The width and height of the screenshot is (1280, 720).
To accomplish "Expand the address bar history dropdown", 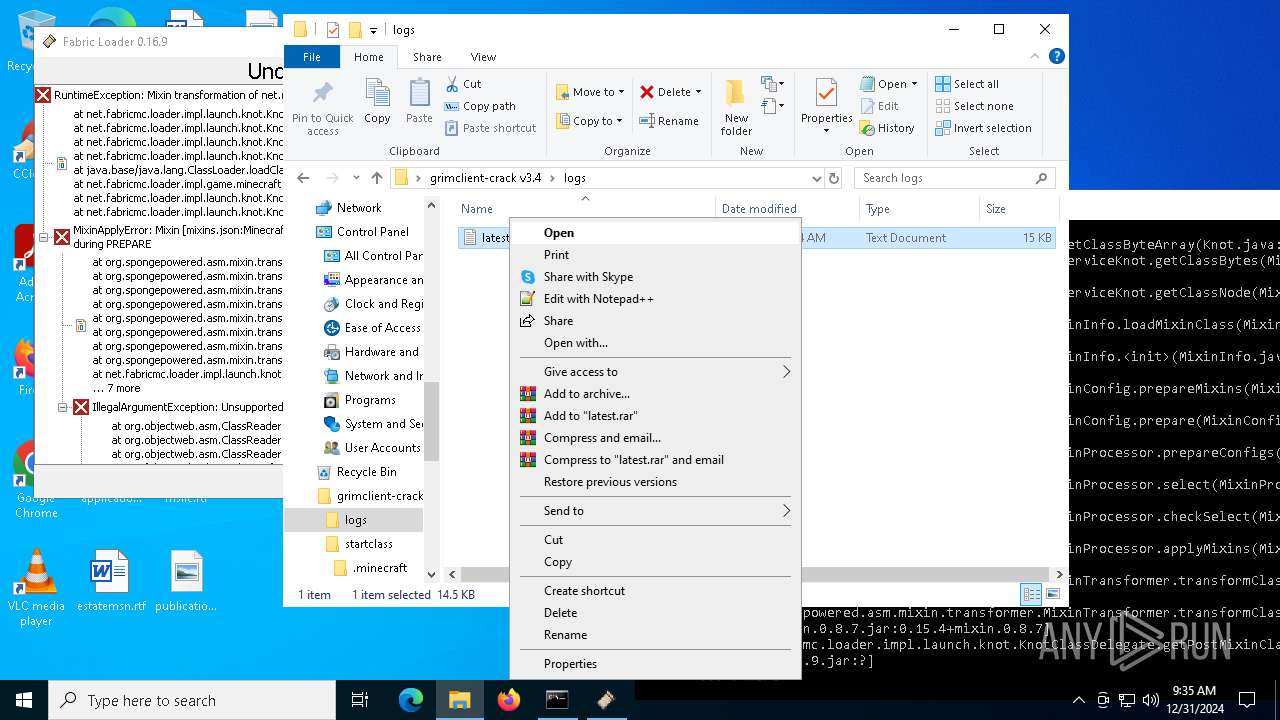I will [x=816, y=178].
